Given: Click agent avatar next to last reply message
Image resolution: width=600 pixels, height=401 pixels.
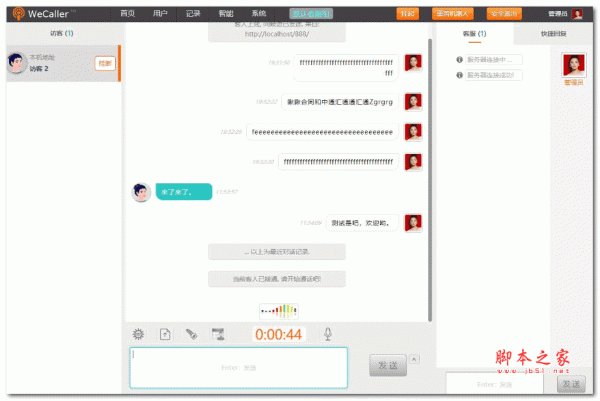Looking at the screenshot, I should [413, 223].
